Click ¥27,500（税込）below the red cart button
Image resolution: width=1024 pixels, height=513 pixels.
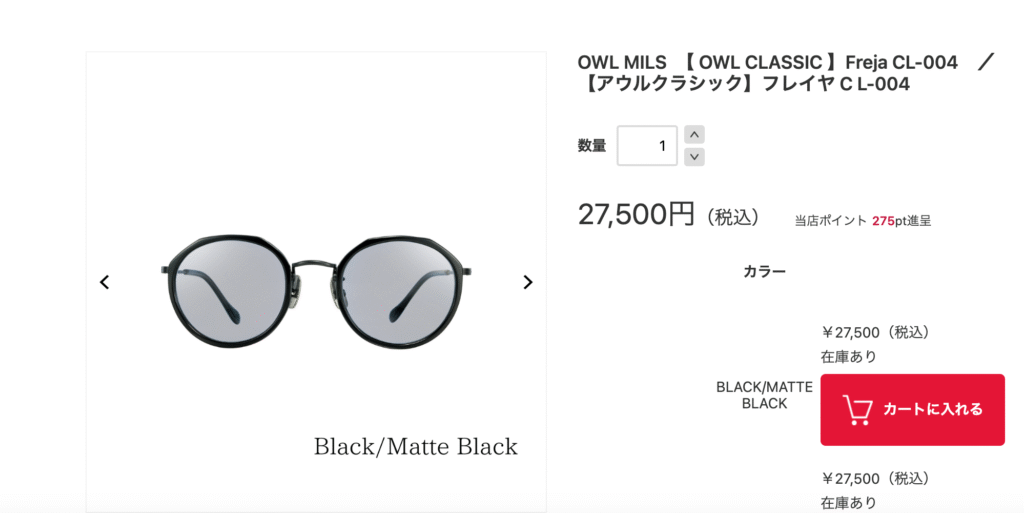(876, 478)
